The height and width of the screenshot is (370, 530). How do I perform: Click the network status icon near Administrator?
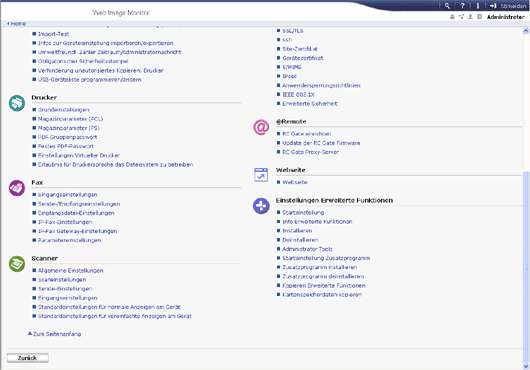(x=461, y=17)
